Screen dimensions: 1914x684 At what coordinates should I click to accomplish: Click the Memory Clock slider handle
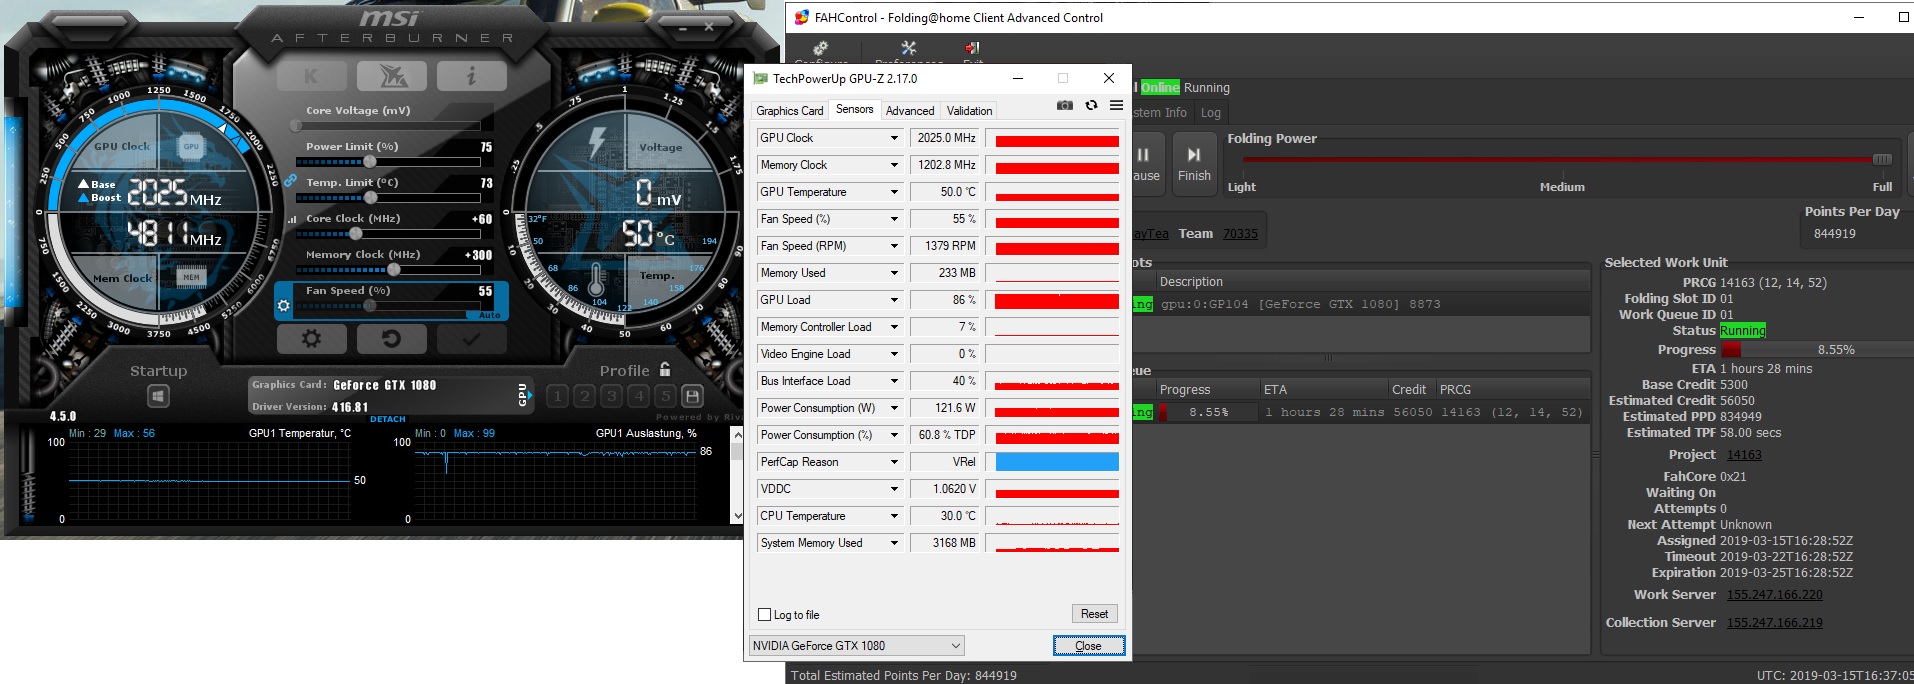394,270
